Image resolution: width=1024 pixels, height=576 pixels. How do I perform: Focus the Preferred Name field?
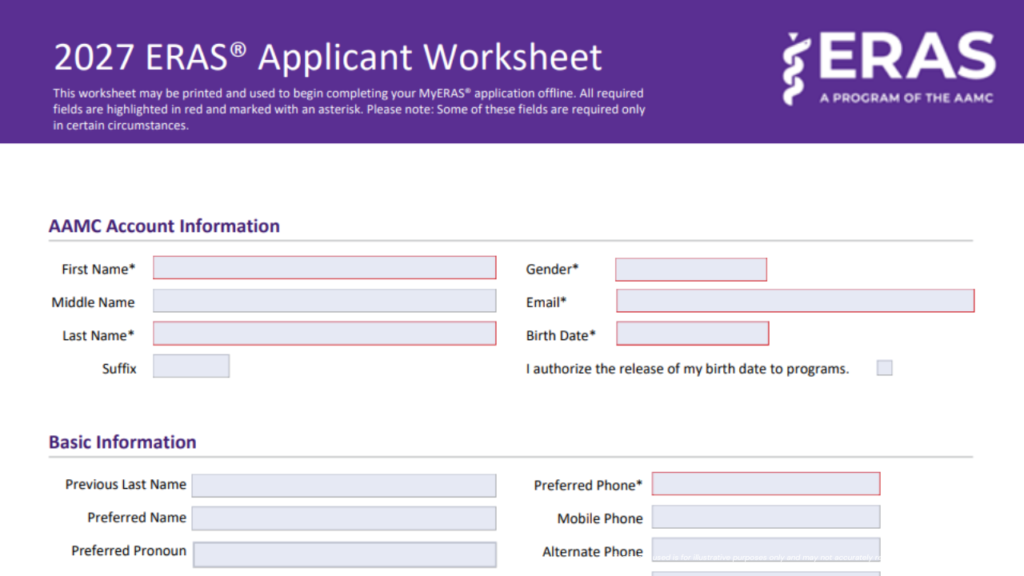pyautogui.click(x=344, y=519)
